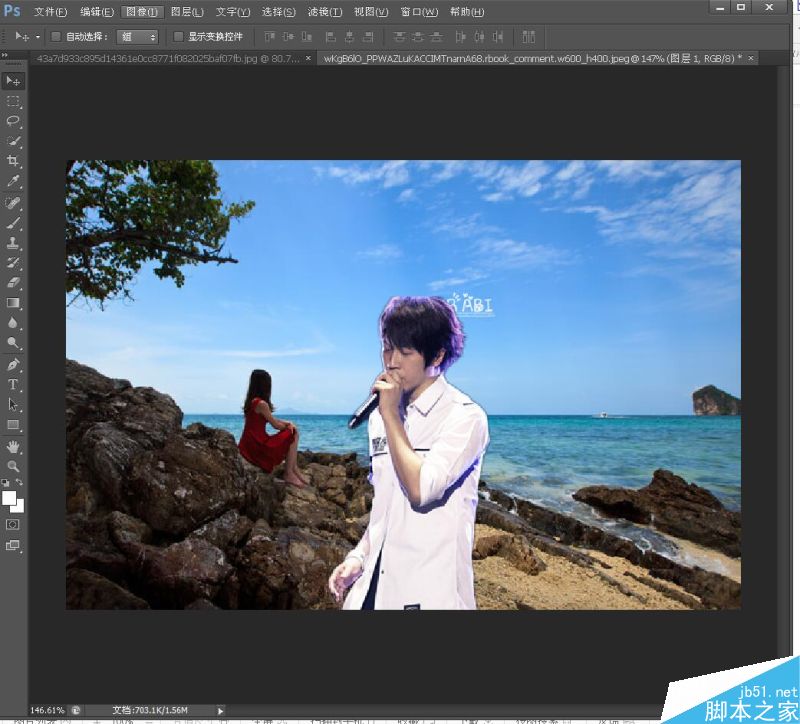
Task: Check the 显示变换控件 checkbox
Action: click(179, 37)
